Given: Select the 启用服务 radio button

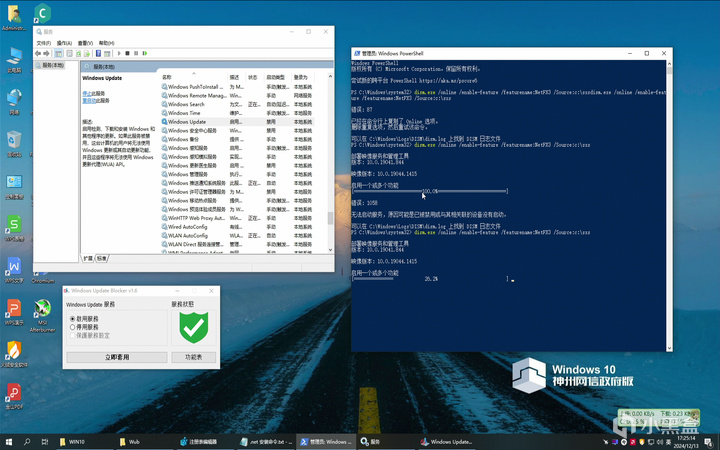Looking at the screenshot, I should click(x=72, y=319).
